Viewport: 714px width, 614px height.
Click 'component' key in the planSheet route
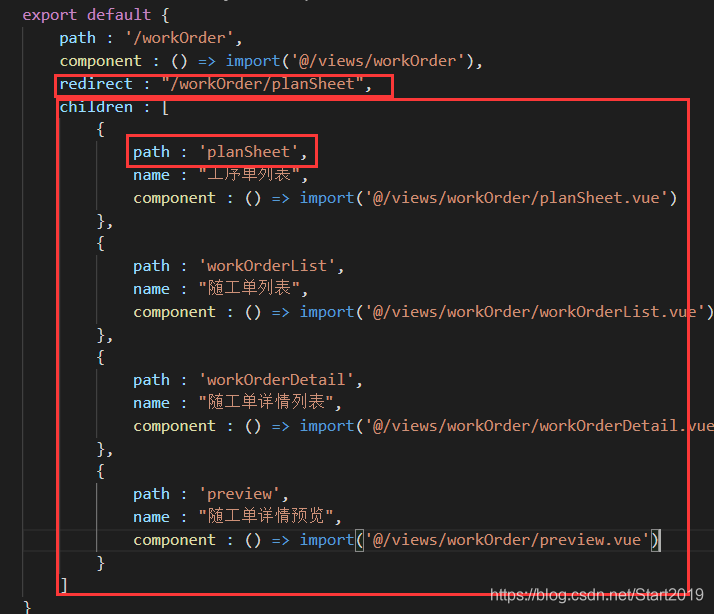tap(174, 198)
